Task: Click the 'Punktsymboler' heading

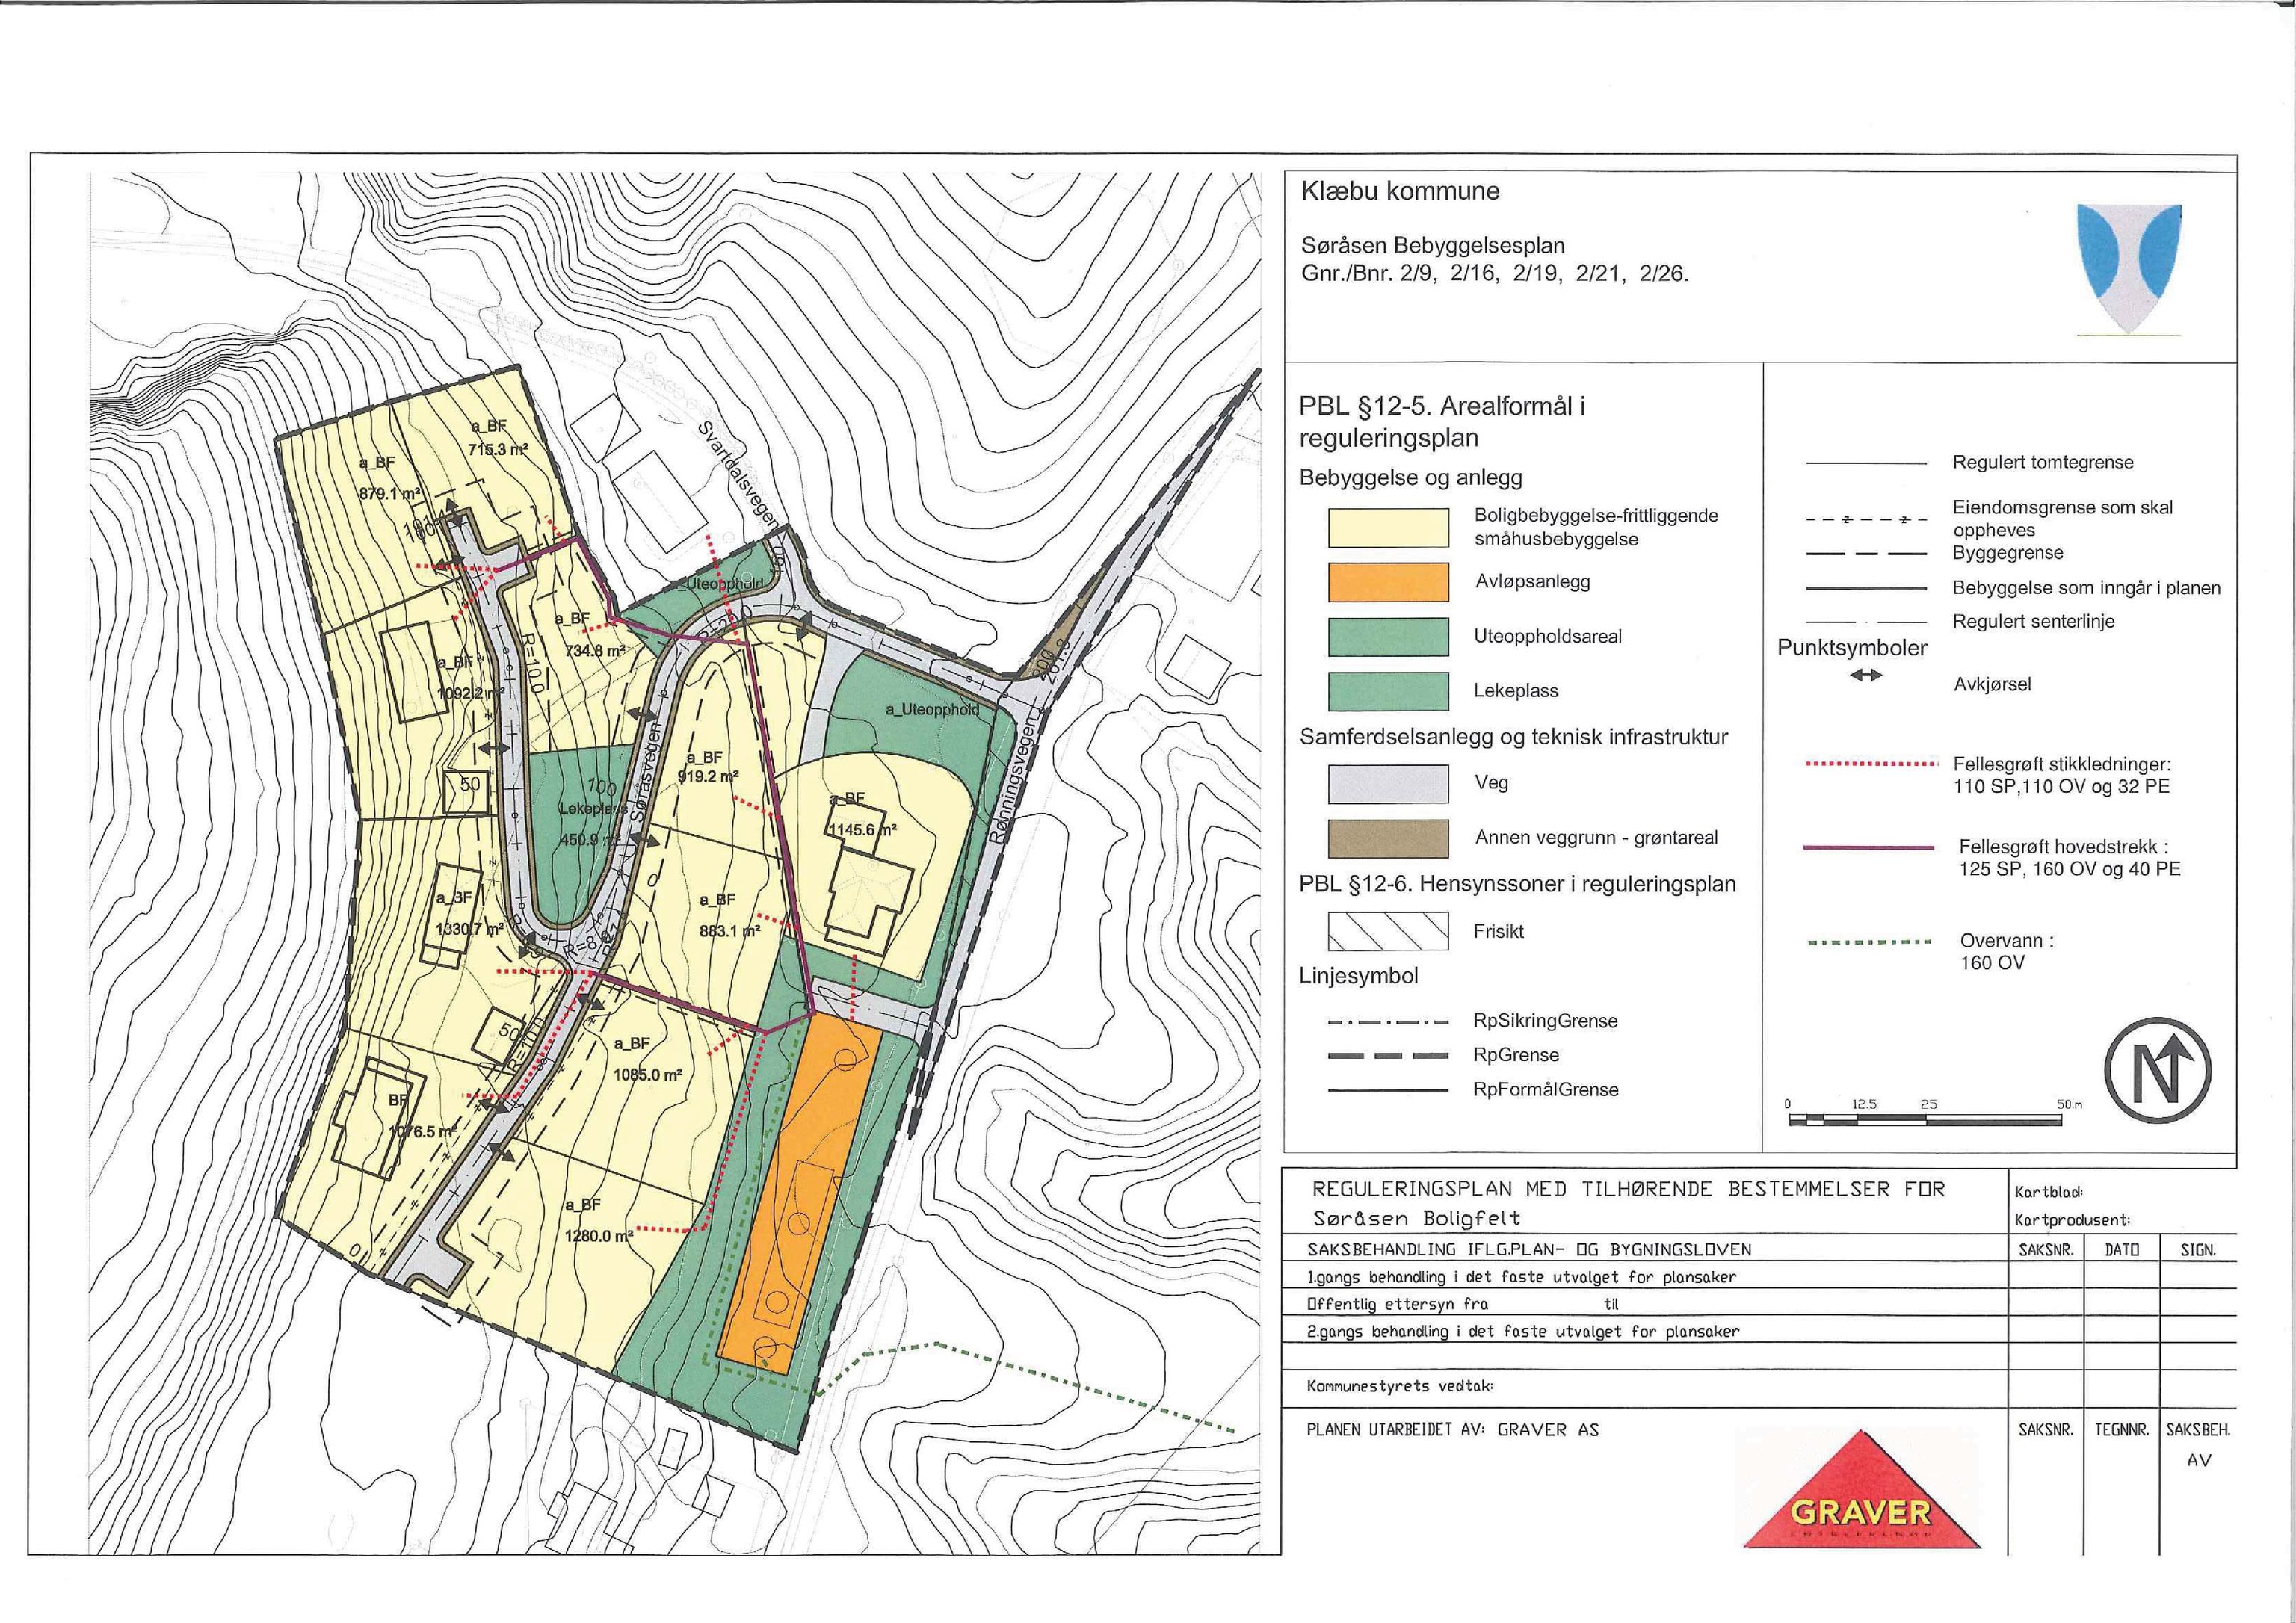Action: [1852, 648]
